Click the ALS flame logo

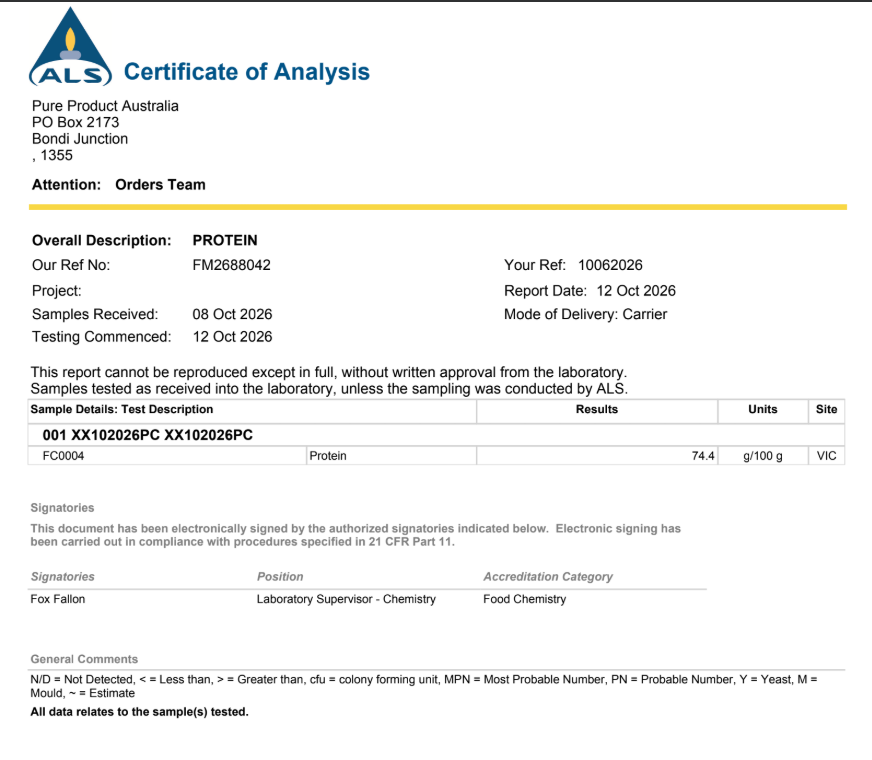coord(70,47)
